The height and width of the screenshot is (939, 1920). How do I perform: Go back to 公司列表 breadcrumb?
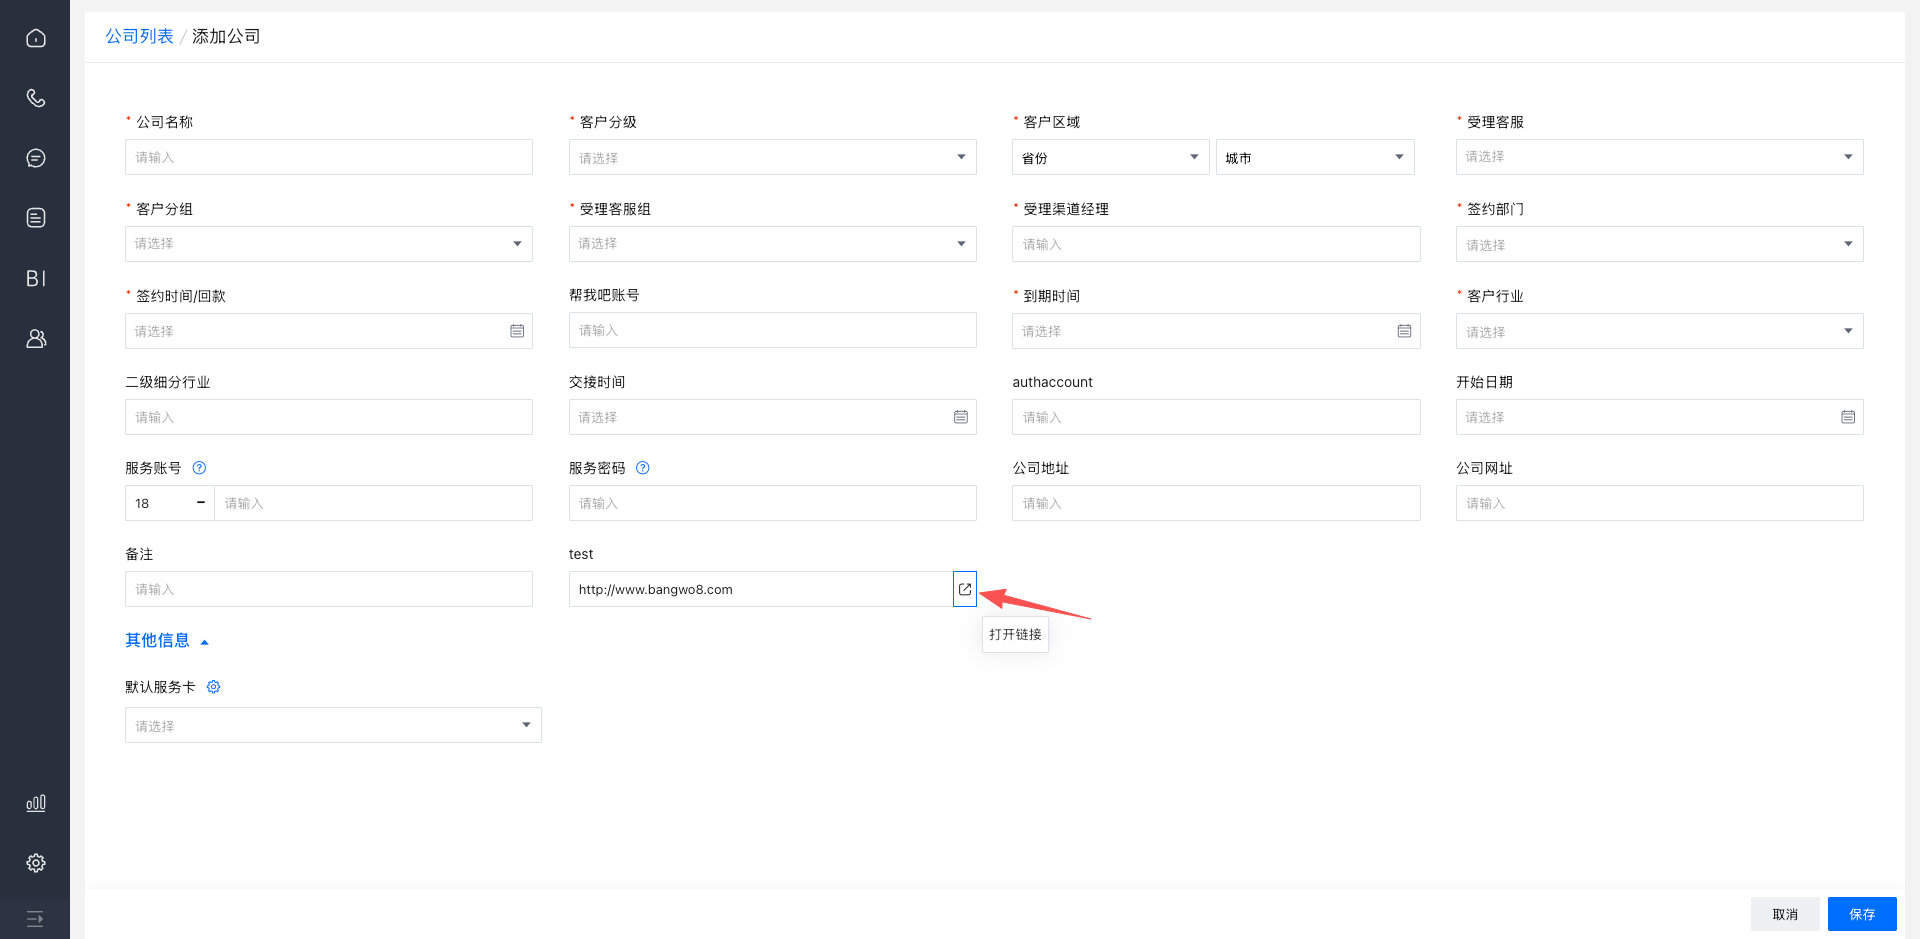click(x=139, y=36)
